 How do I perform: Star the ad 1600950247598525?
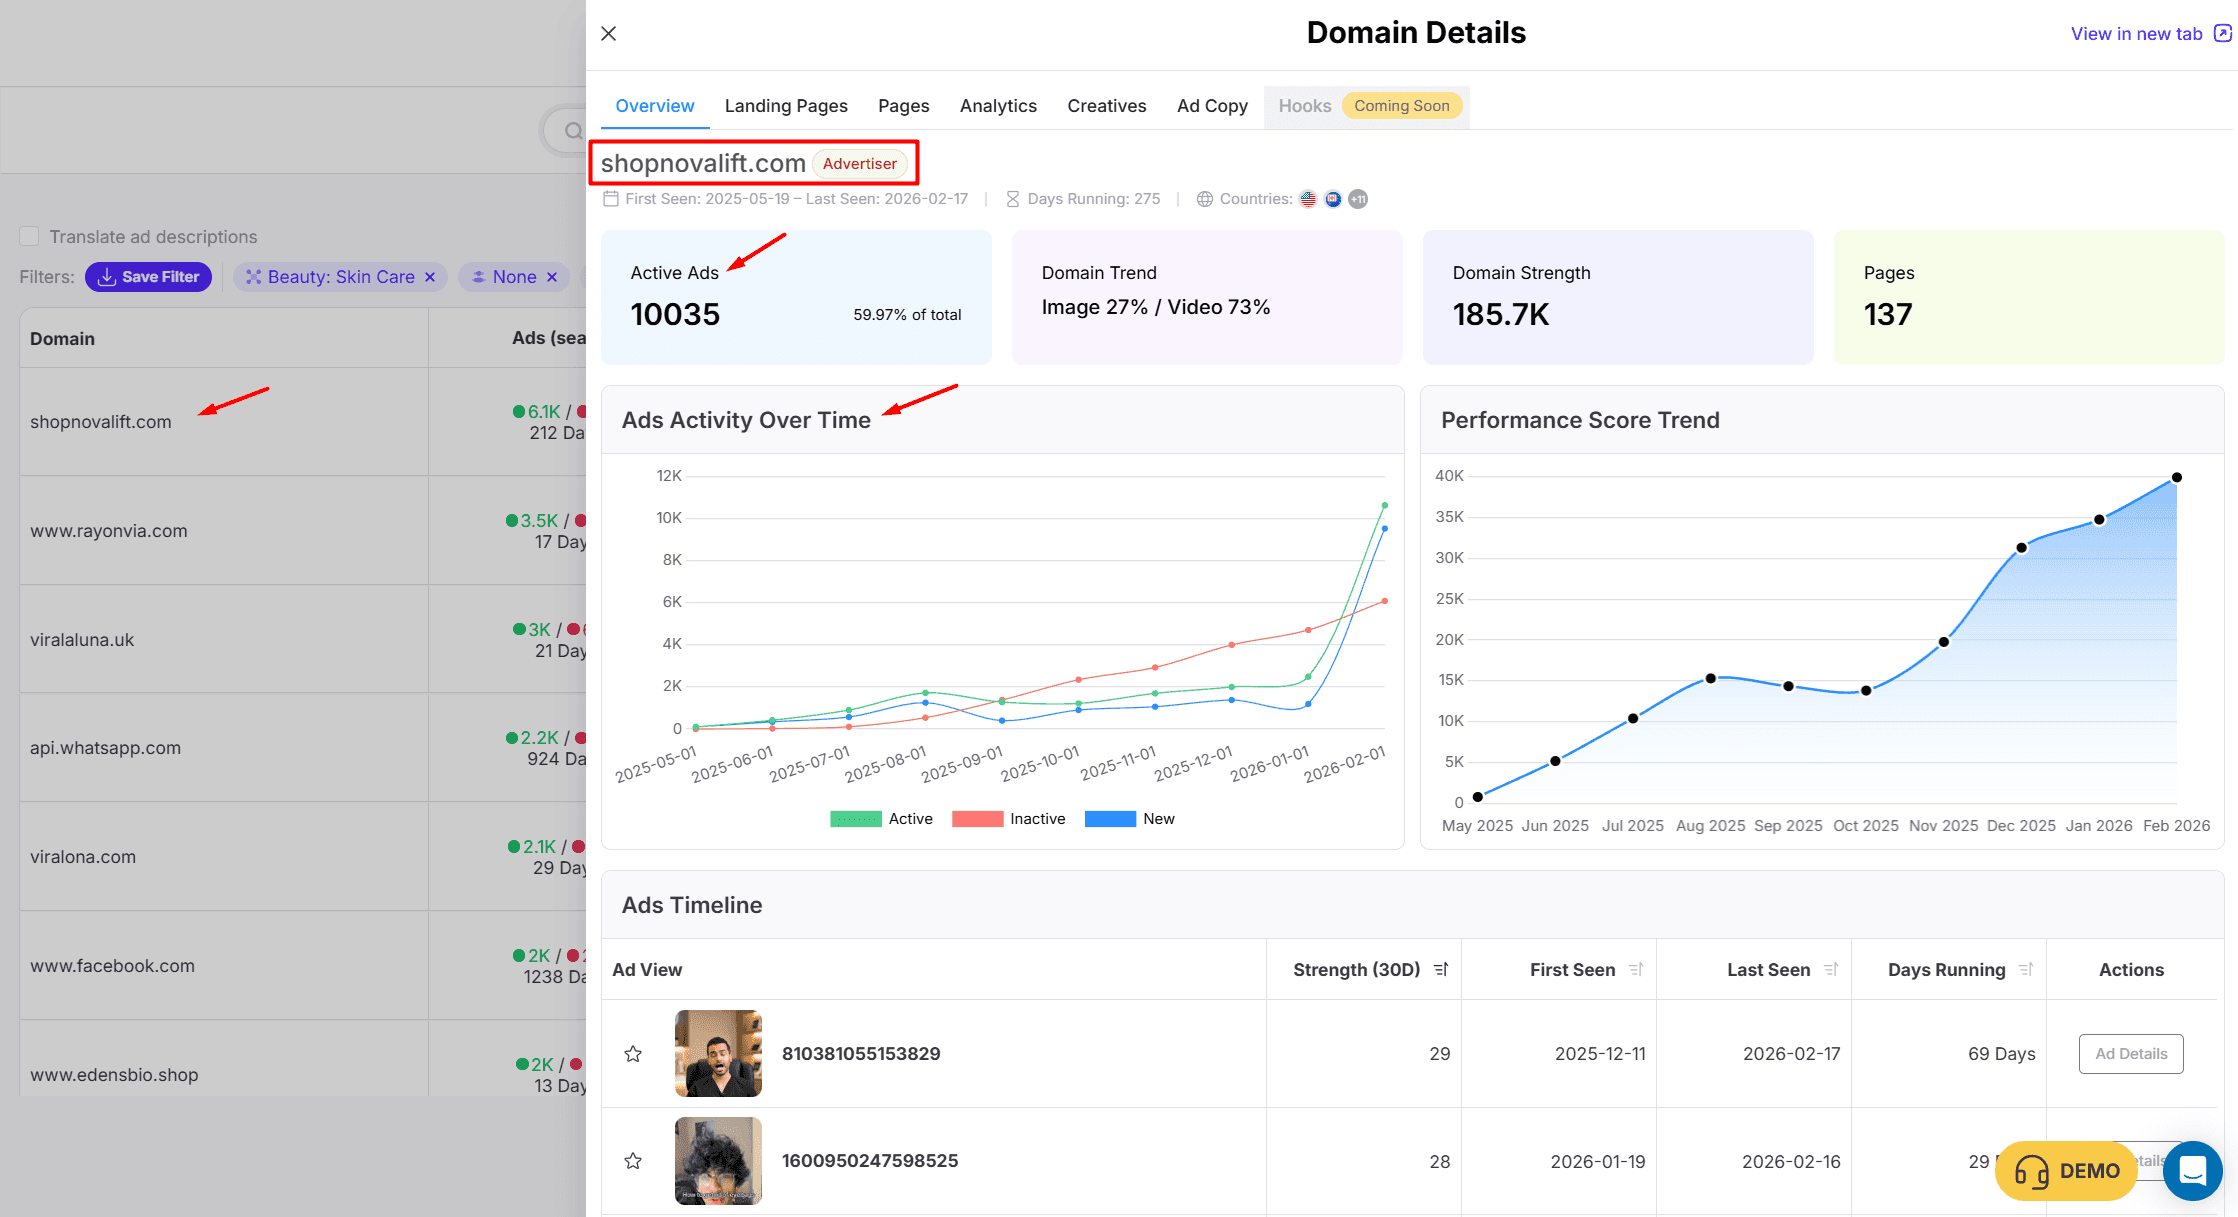point(633,1161)
